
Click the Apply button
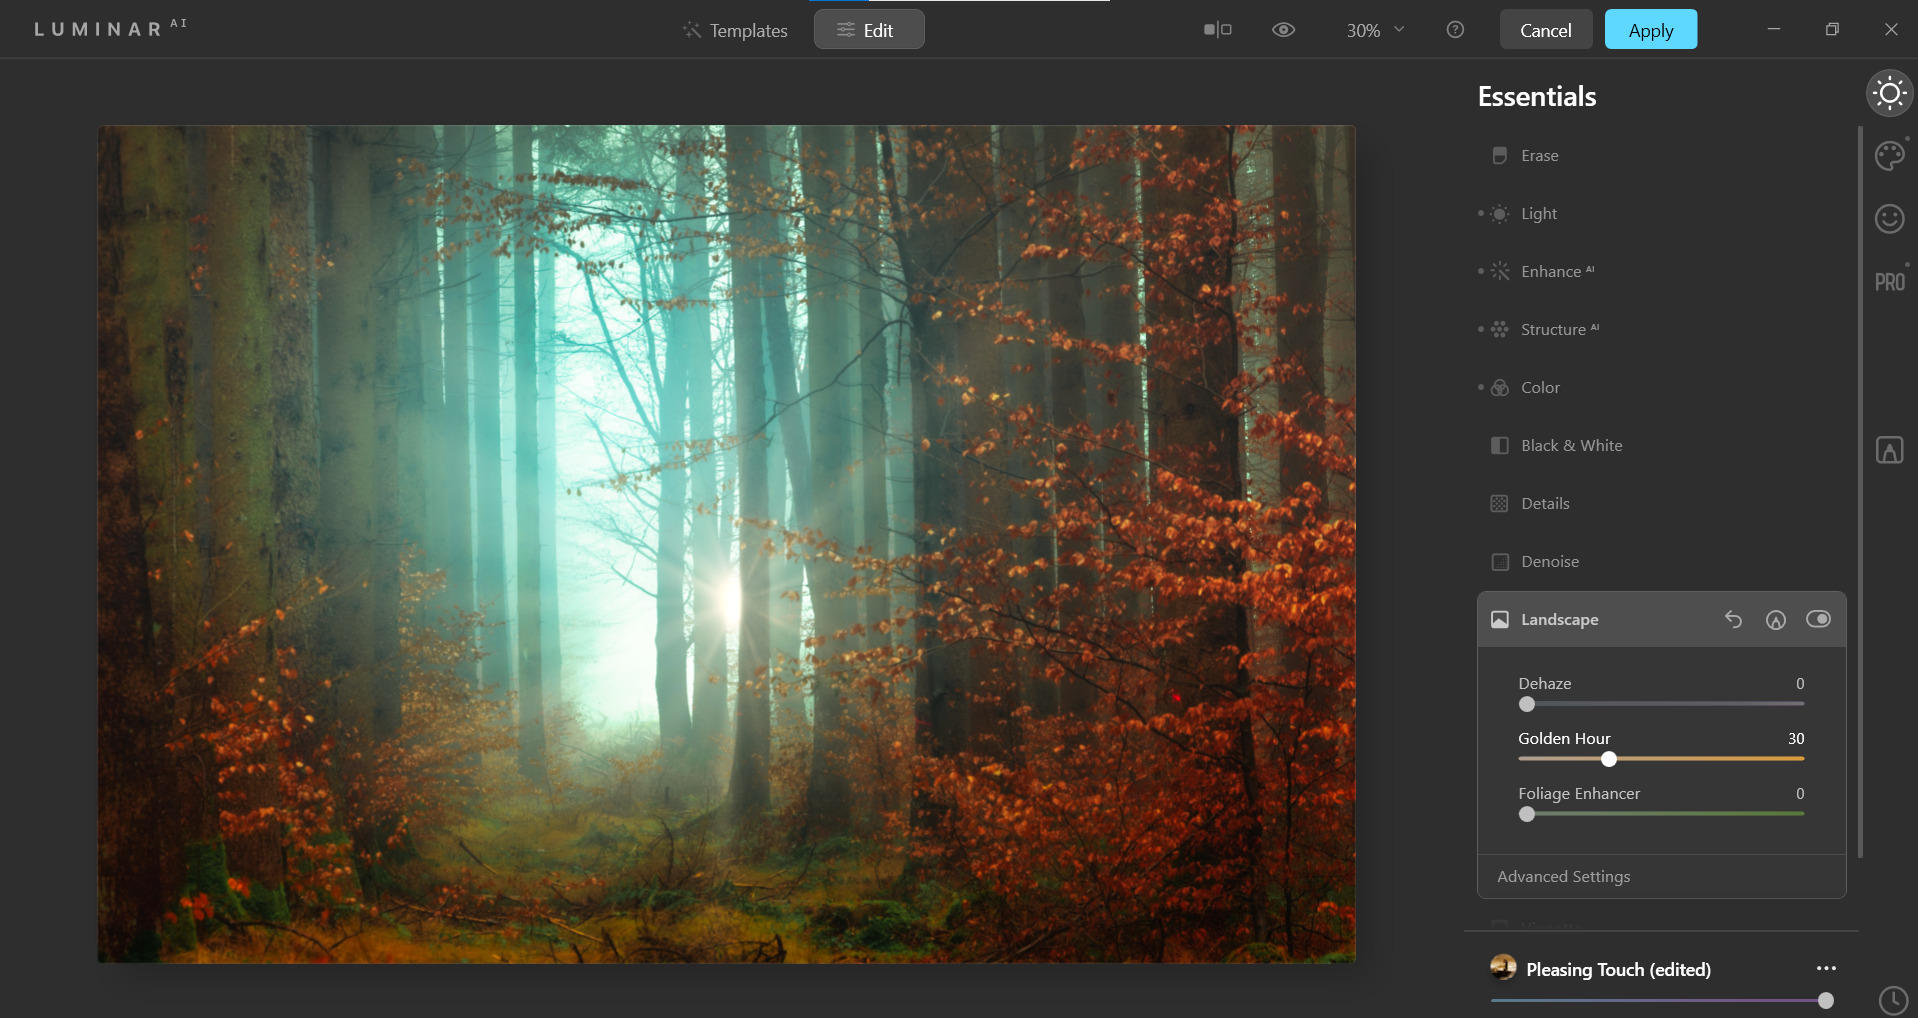point(1651,30)
